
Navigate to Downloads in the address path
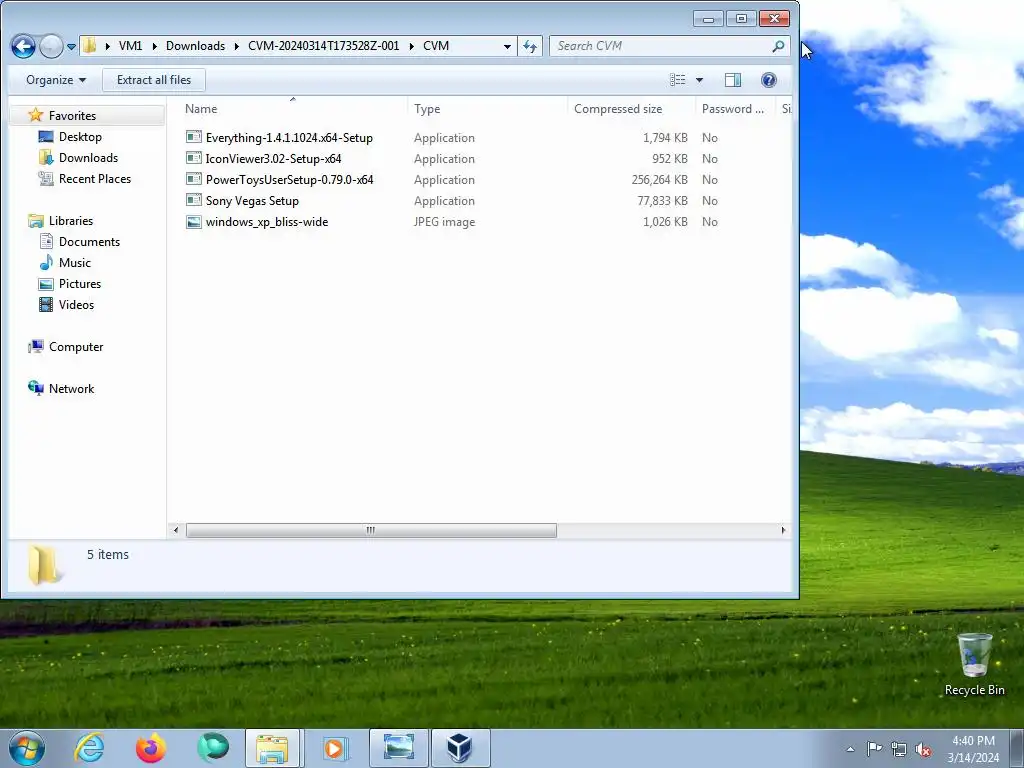(195, 46)
